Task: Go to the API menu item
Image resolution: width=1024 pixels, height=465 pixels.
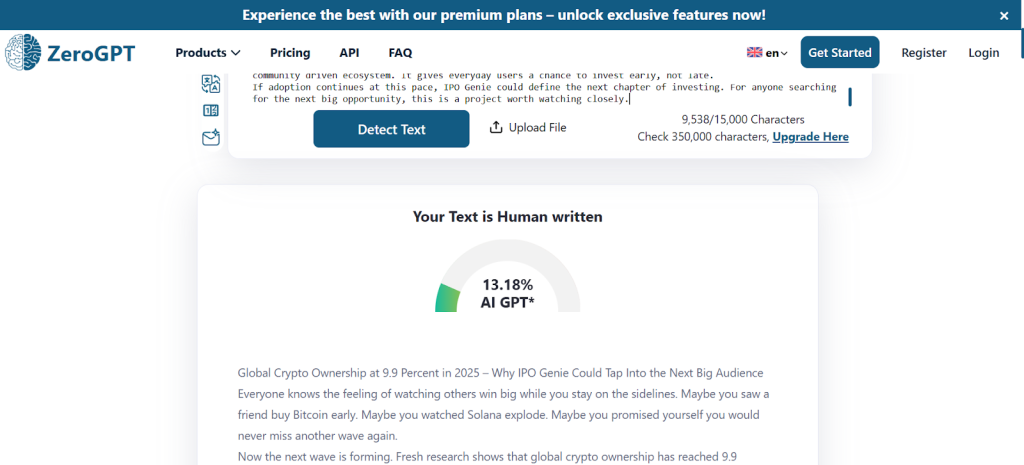Action: coord(349,53)
